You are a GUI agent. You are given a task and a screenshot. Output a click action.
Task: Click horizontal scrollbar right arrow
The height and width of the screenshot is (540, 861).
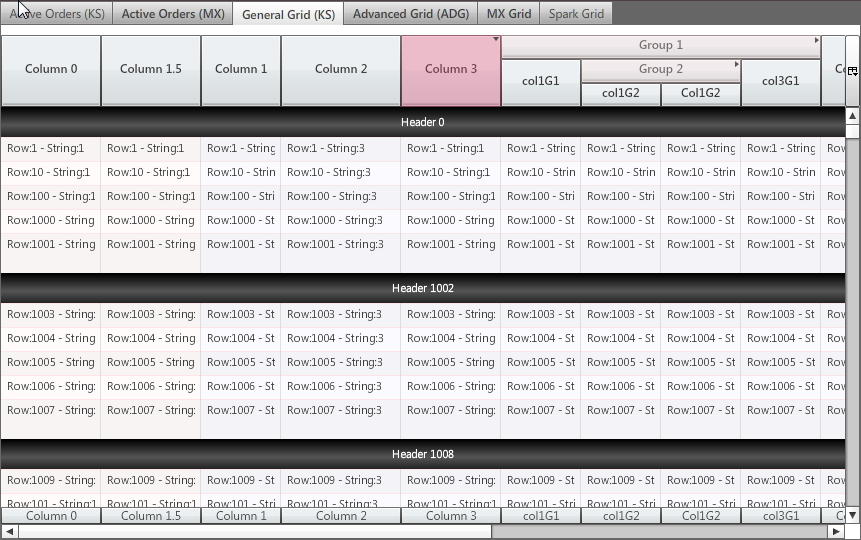click(x=836, y=531)
